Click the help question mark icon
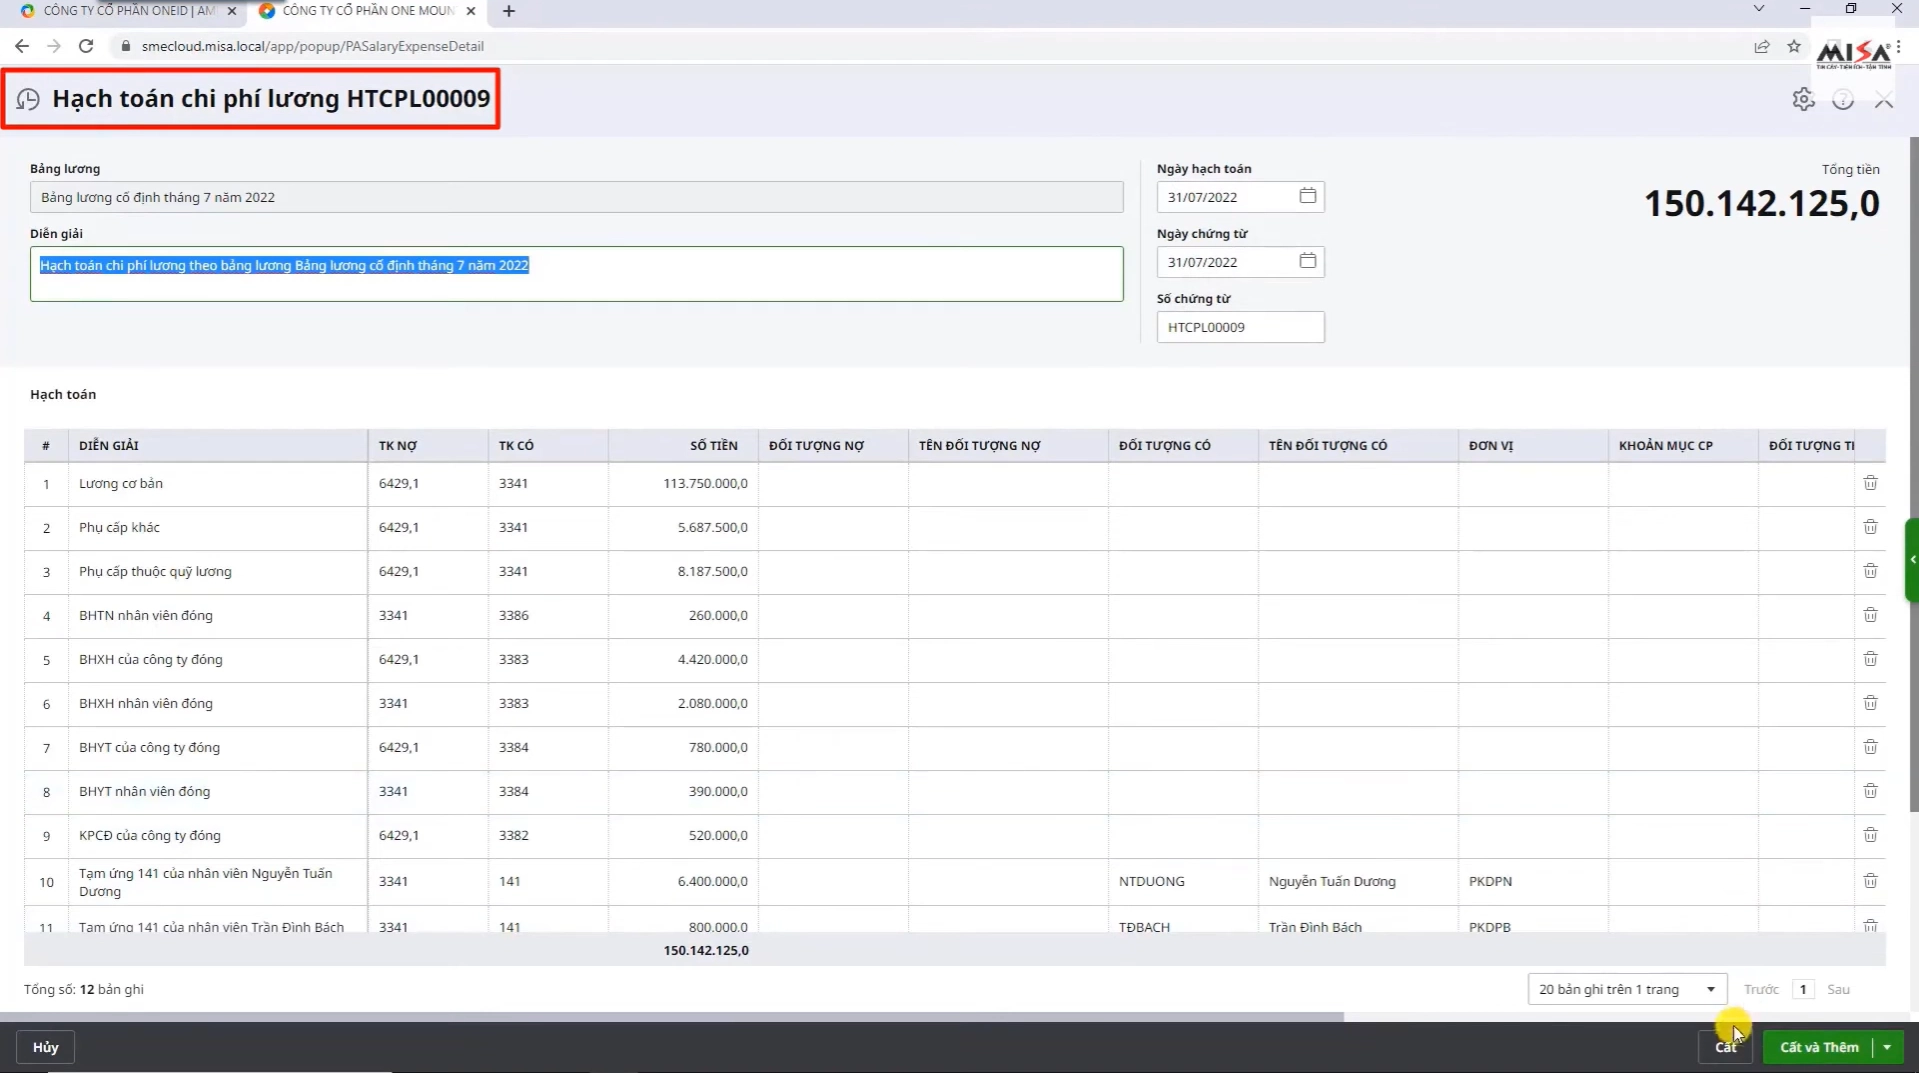1919x1073 pixels. click(x=1843, y=100)
